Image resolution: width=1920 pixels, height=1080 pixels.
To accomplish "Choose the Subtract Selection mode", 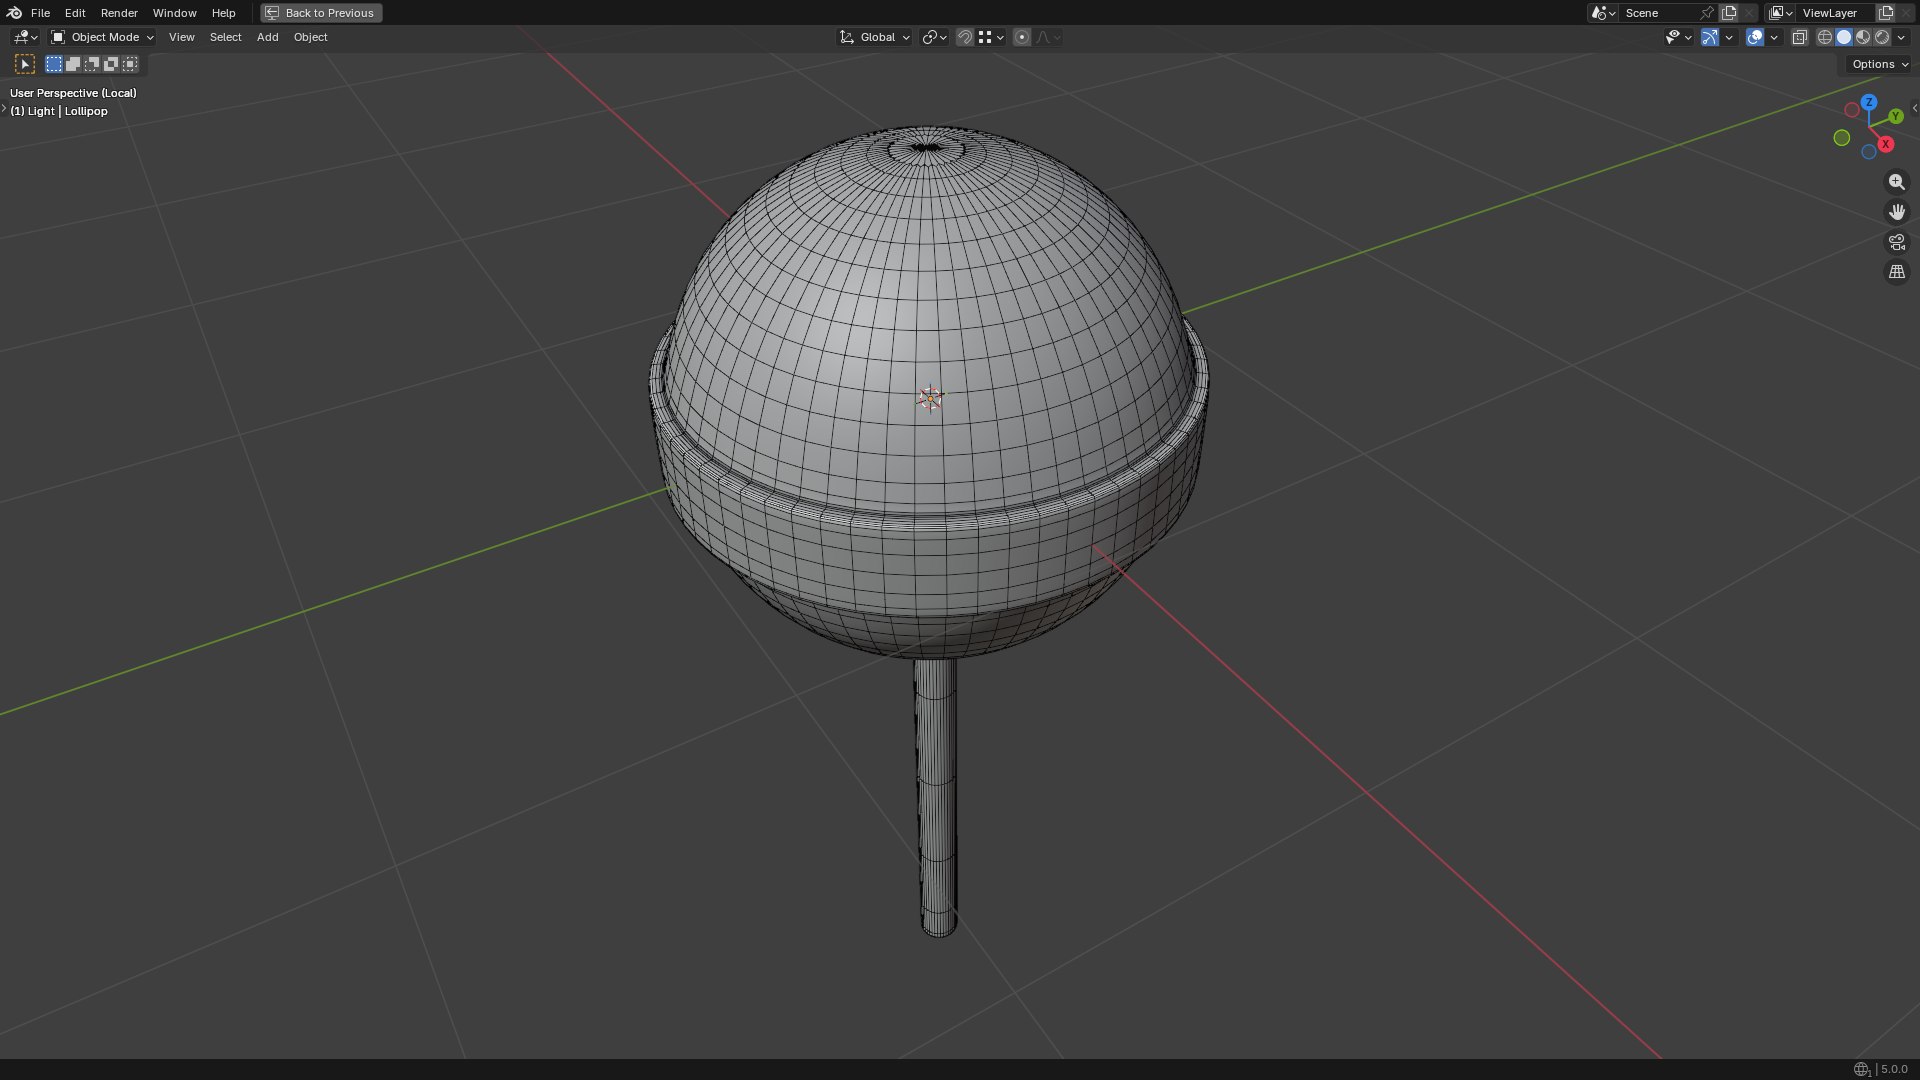I will (92, 64).
